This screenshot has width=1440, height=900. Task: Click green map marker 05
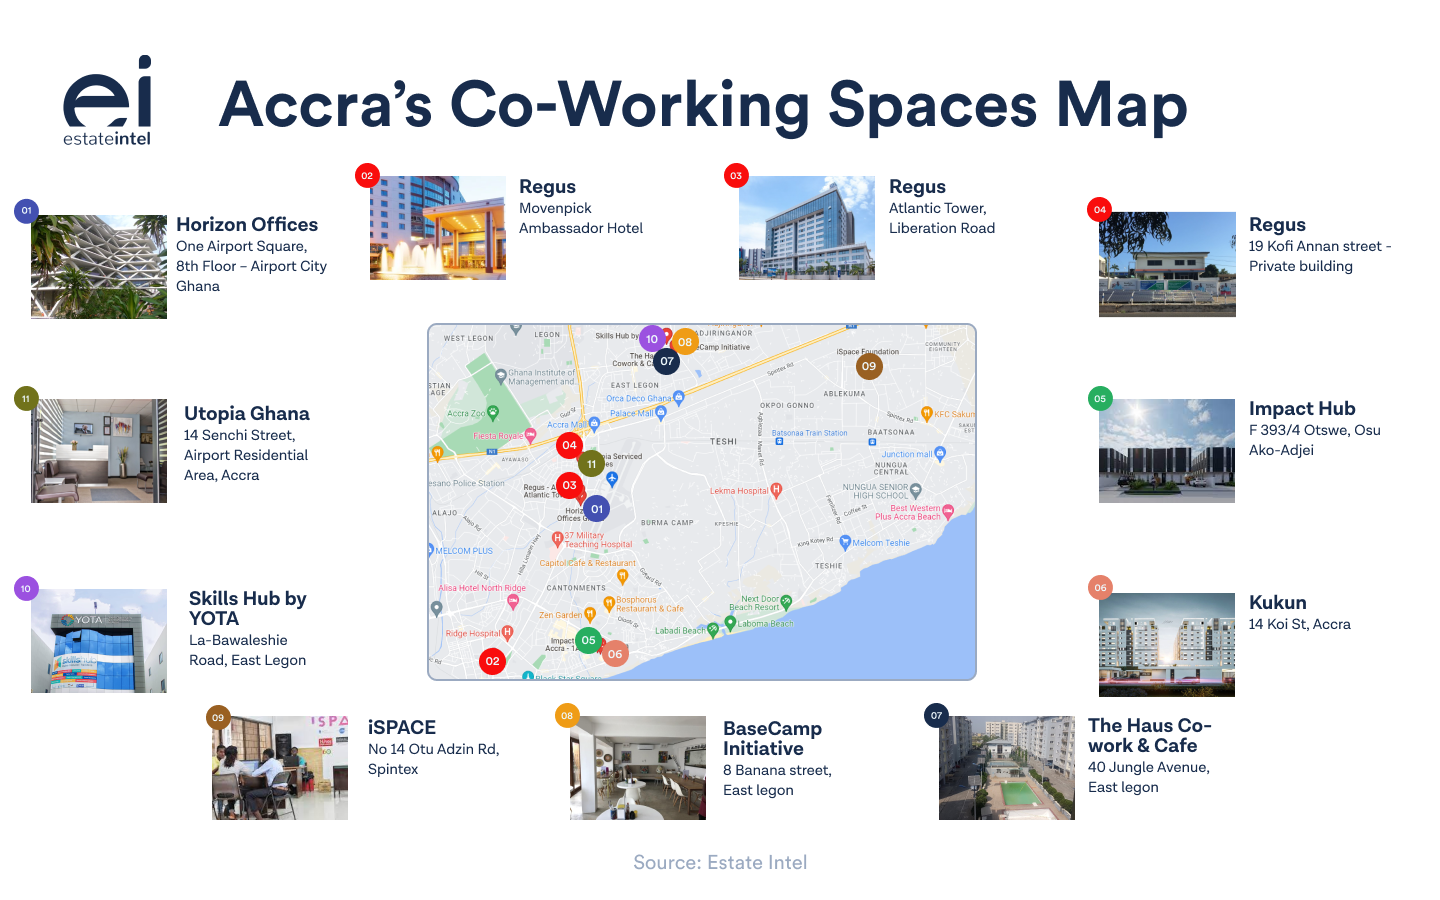coord(588,640)
